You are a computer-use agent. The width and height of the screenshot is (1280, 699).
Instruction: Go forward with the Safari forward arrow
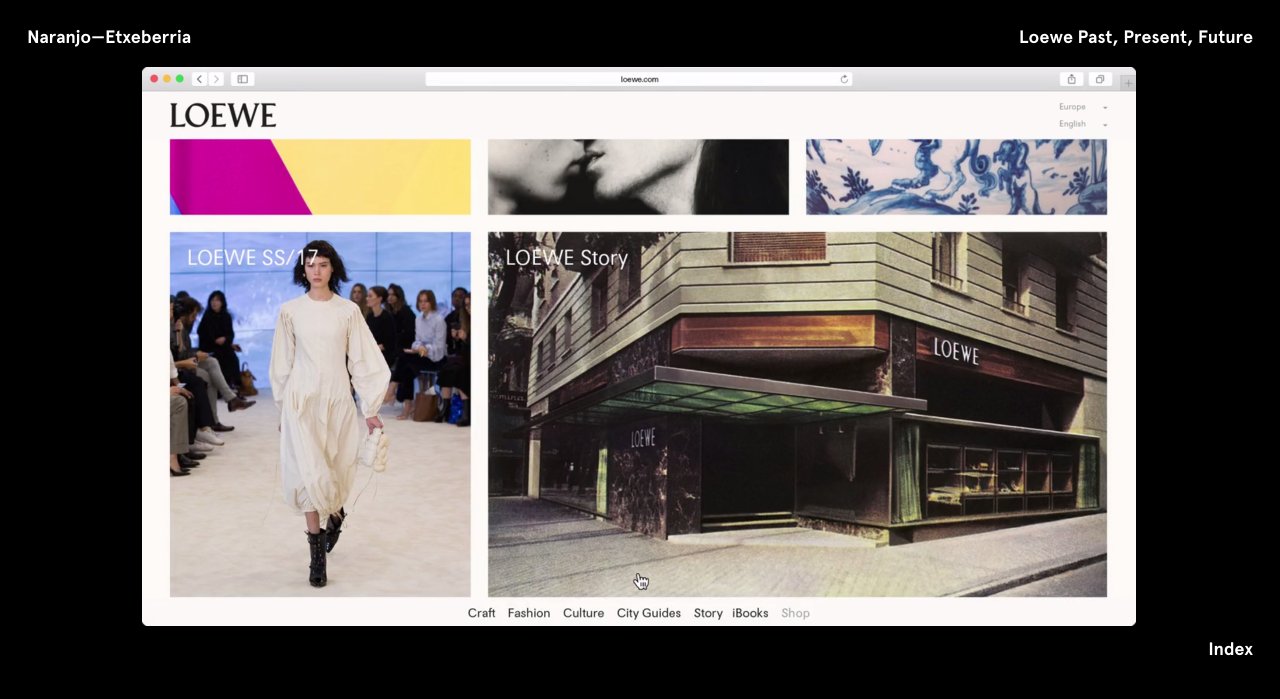click(216, 79)
